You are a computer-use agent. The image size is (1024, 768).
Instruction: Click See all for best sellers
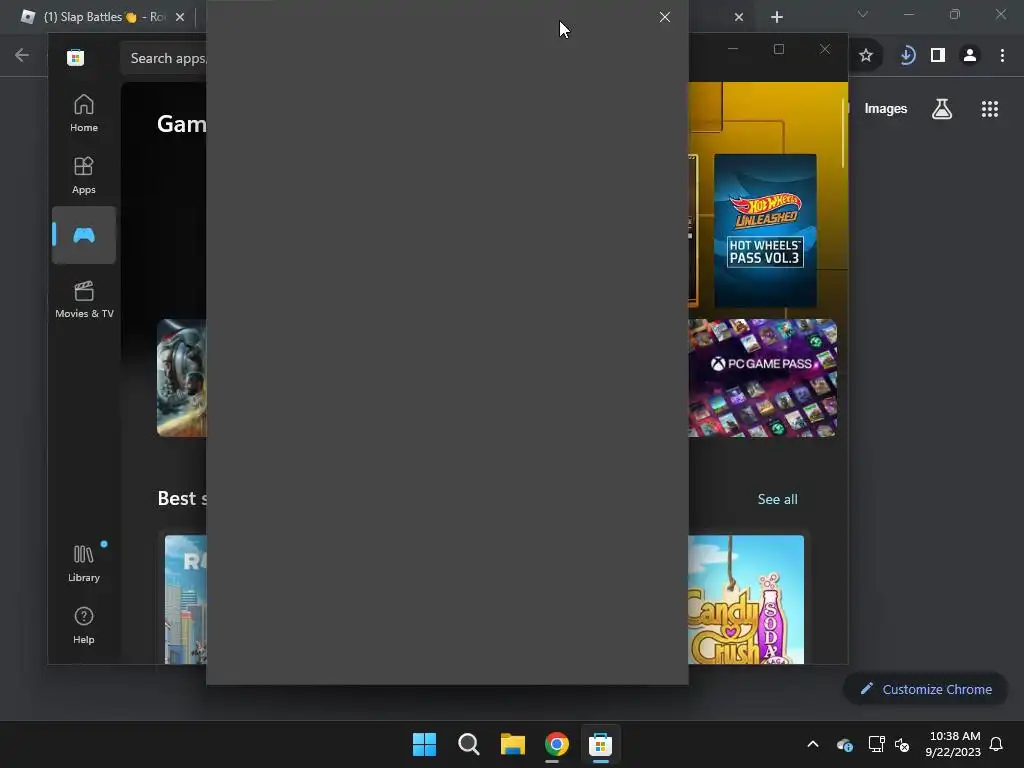coord(777,499)
